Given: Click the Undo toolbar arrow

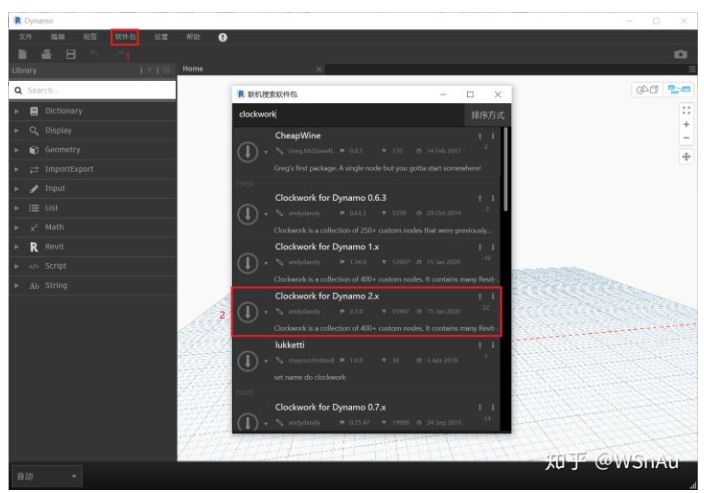Looking at the screenshot, I should 95,54.
